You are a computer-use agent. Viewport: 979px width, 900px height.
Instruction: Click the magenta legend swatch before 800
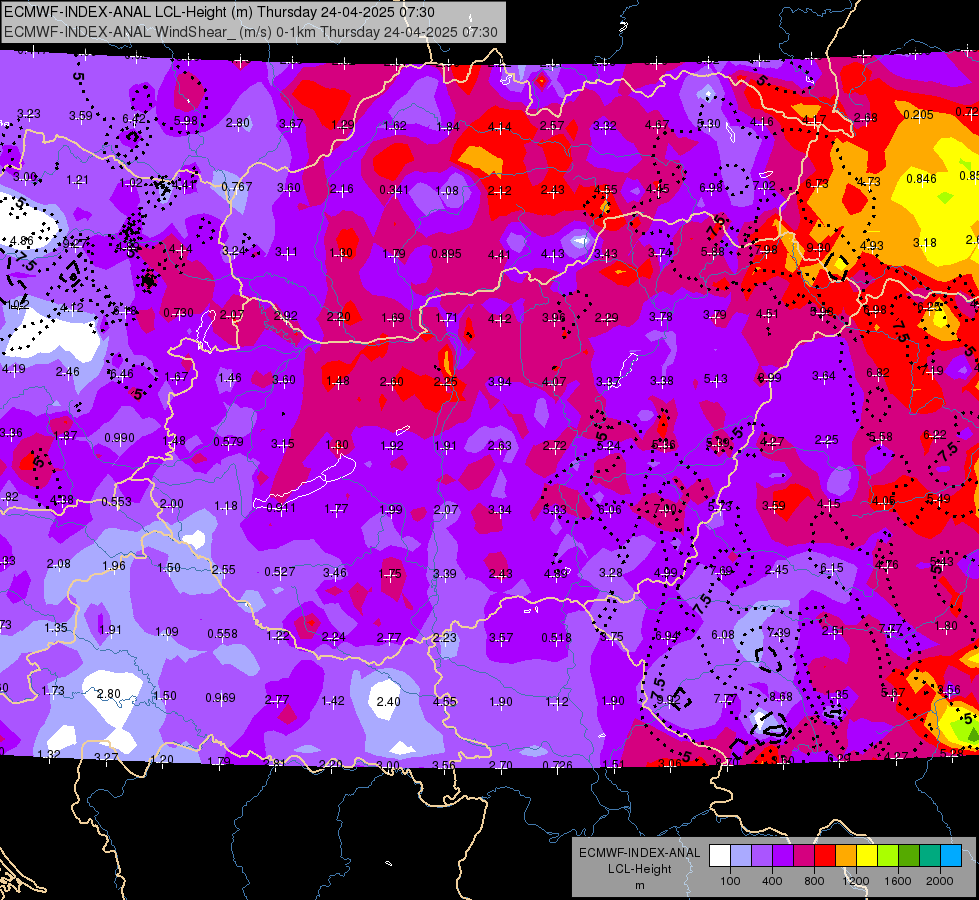click(804, 856)
